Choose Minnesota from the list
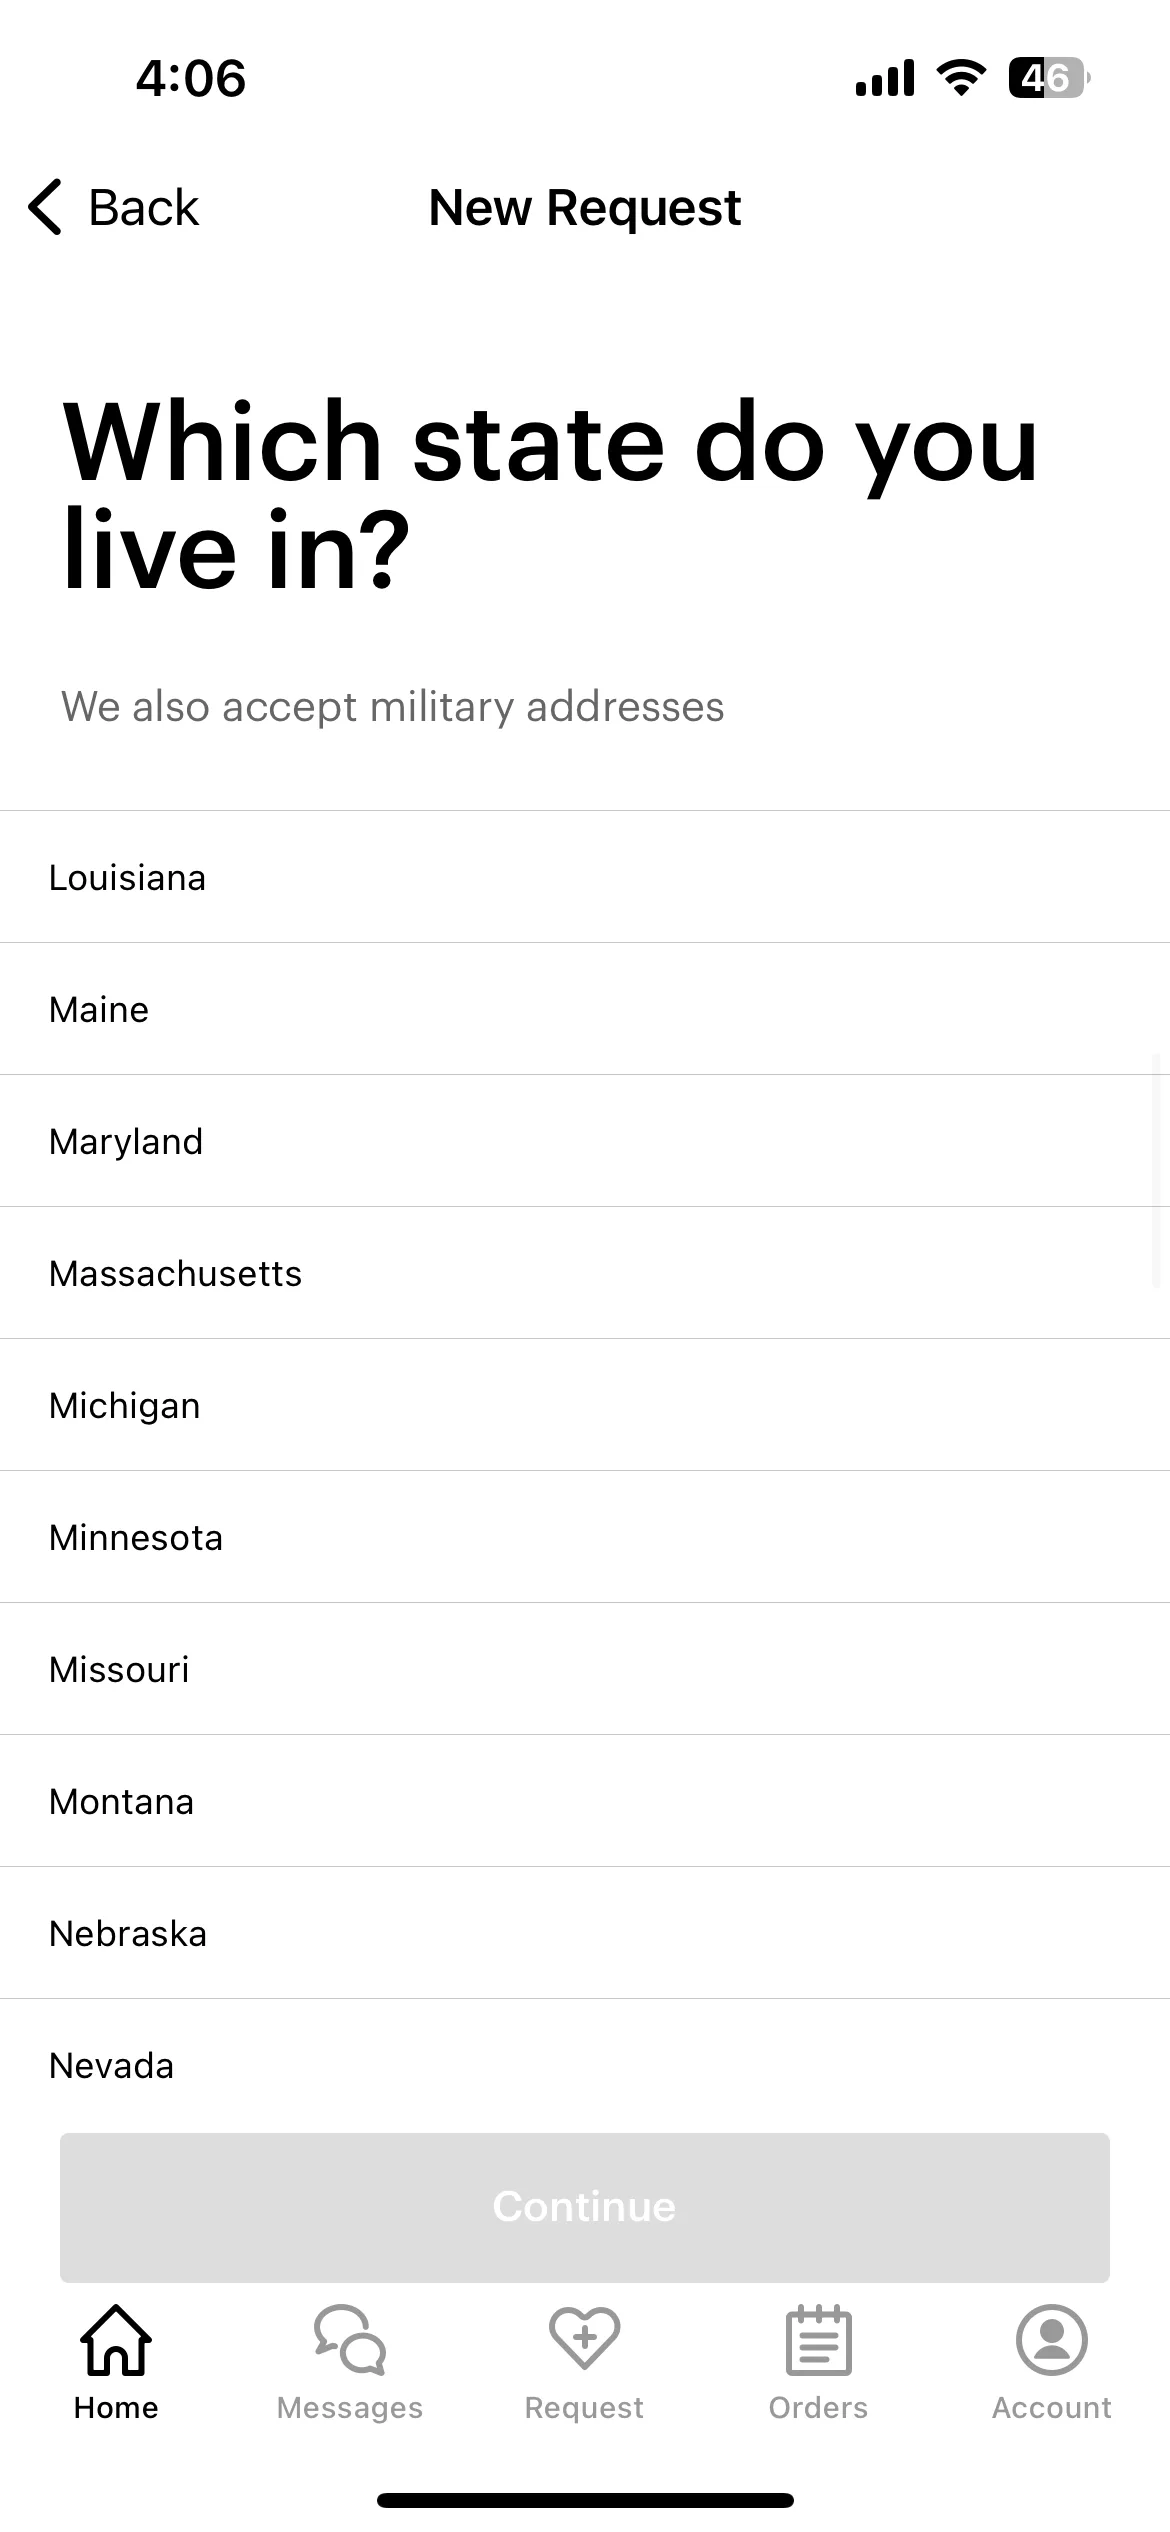 click(x=585, y=1537)
